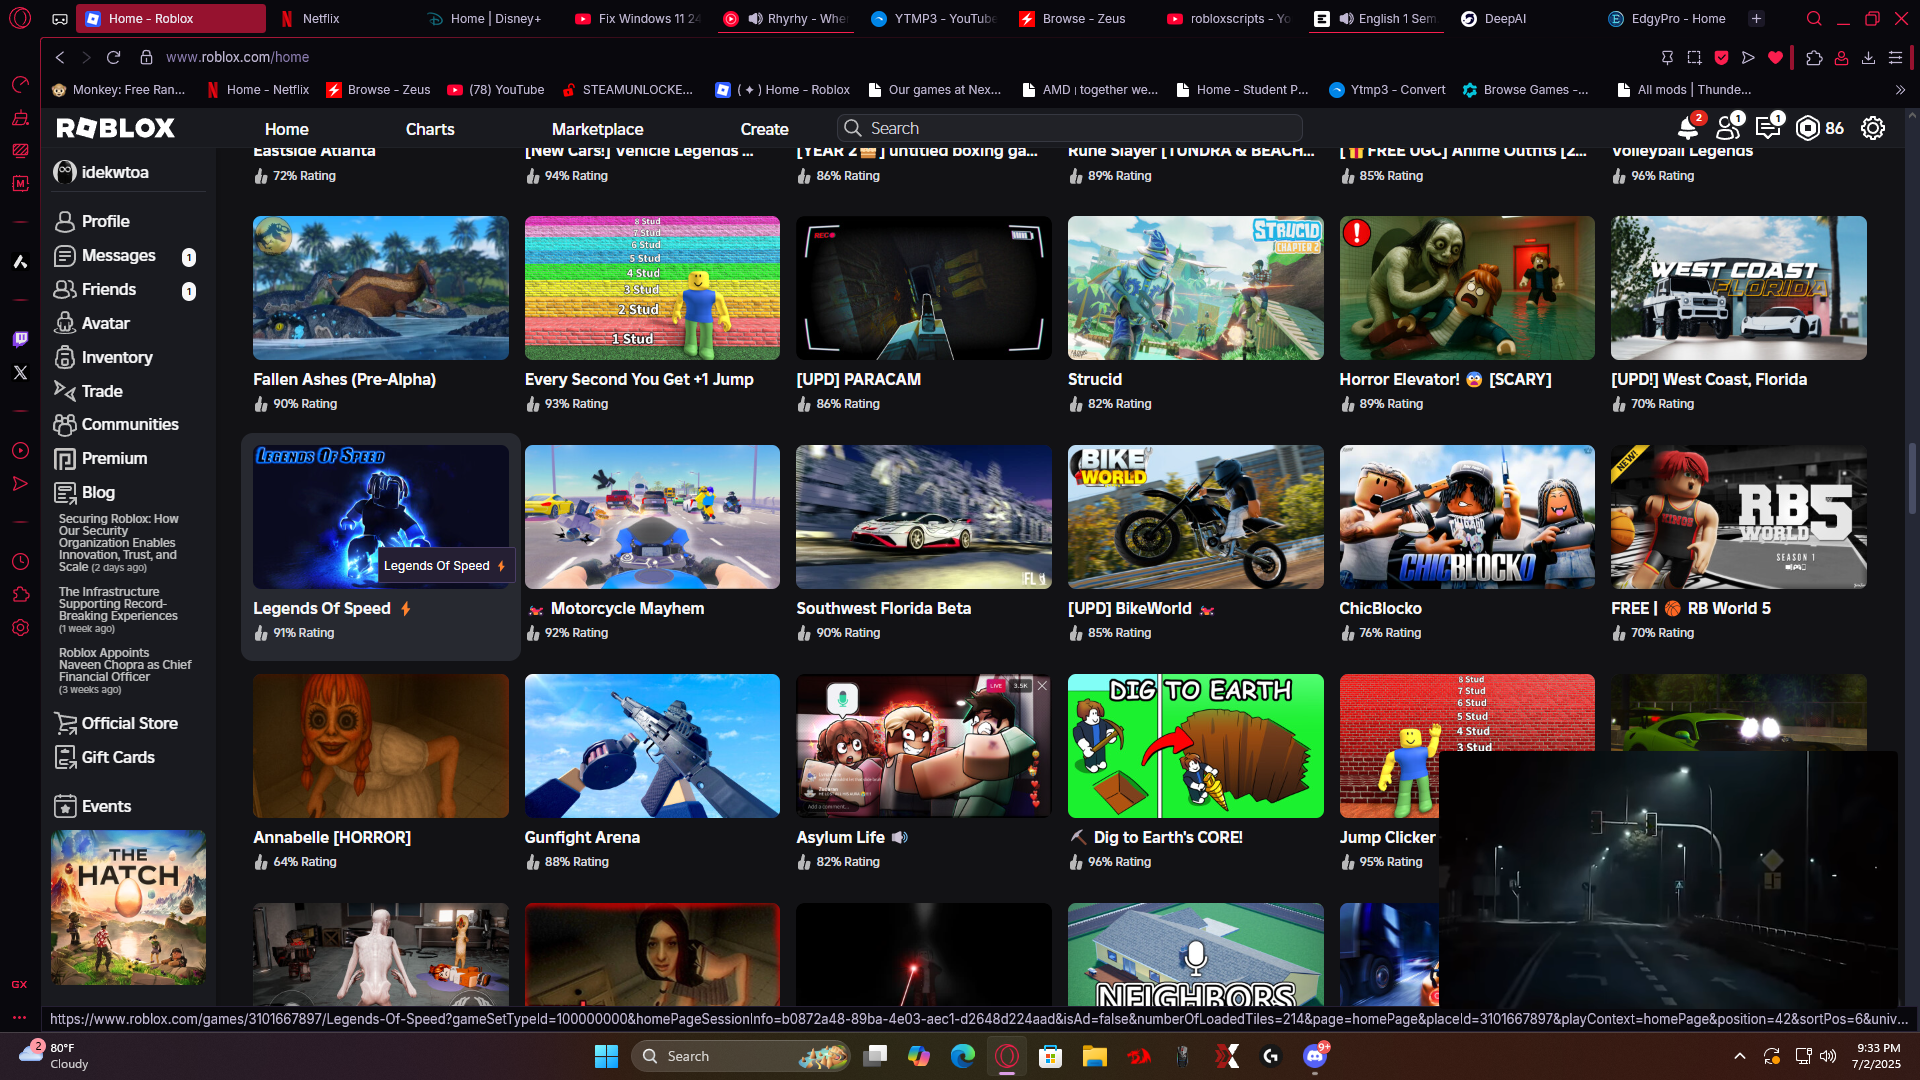The width and height of the screenshot is (1920, 1080).
Task: Click the Roblox search field
Action: click(x=1069, y=128)
